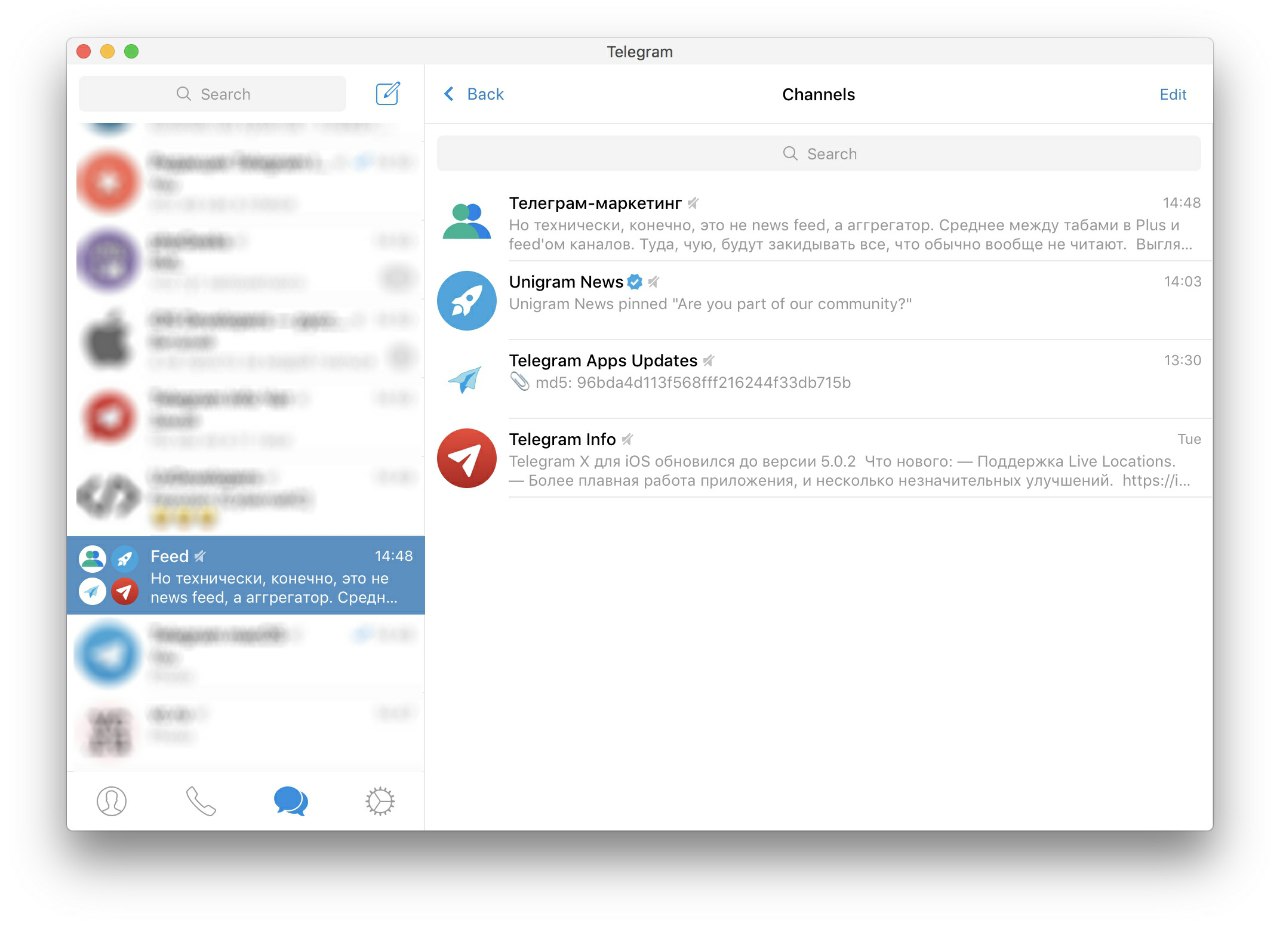Click the muted icon beside Телеграм-маркетинг
This screenshot has height=926, width=1280.
pyautogui.click(x=693, y=204)
